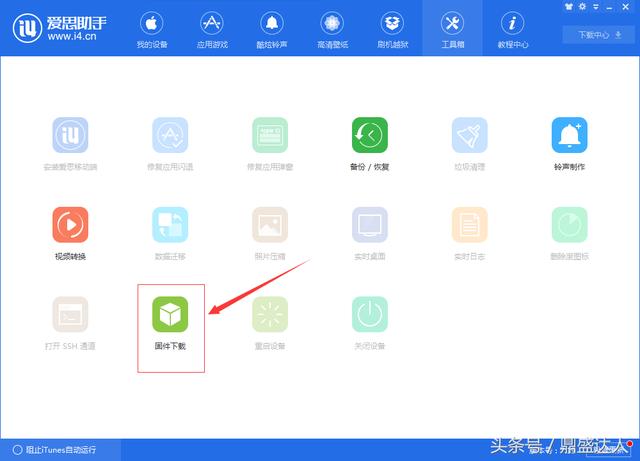This screenshot has height=461, width=640.
Task: Open the 备份/恢复 backup restore tool
Action: [x=370, y=135]
